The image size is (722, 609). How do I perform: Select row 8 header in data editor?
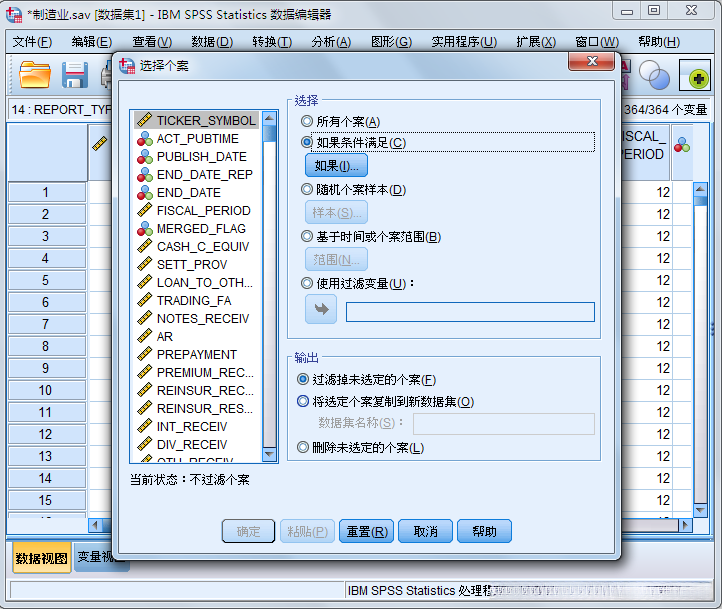tap(46, 346)
